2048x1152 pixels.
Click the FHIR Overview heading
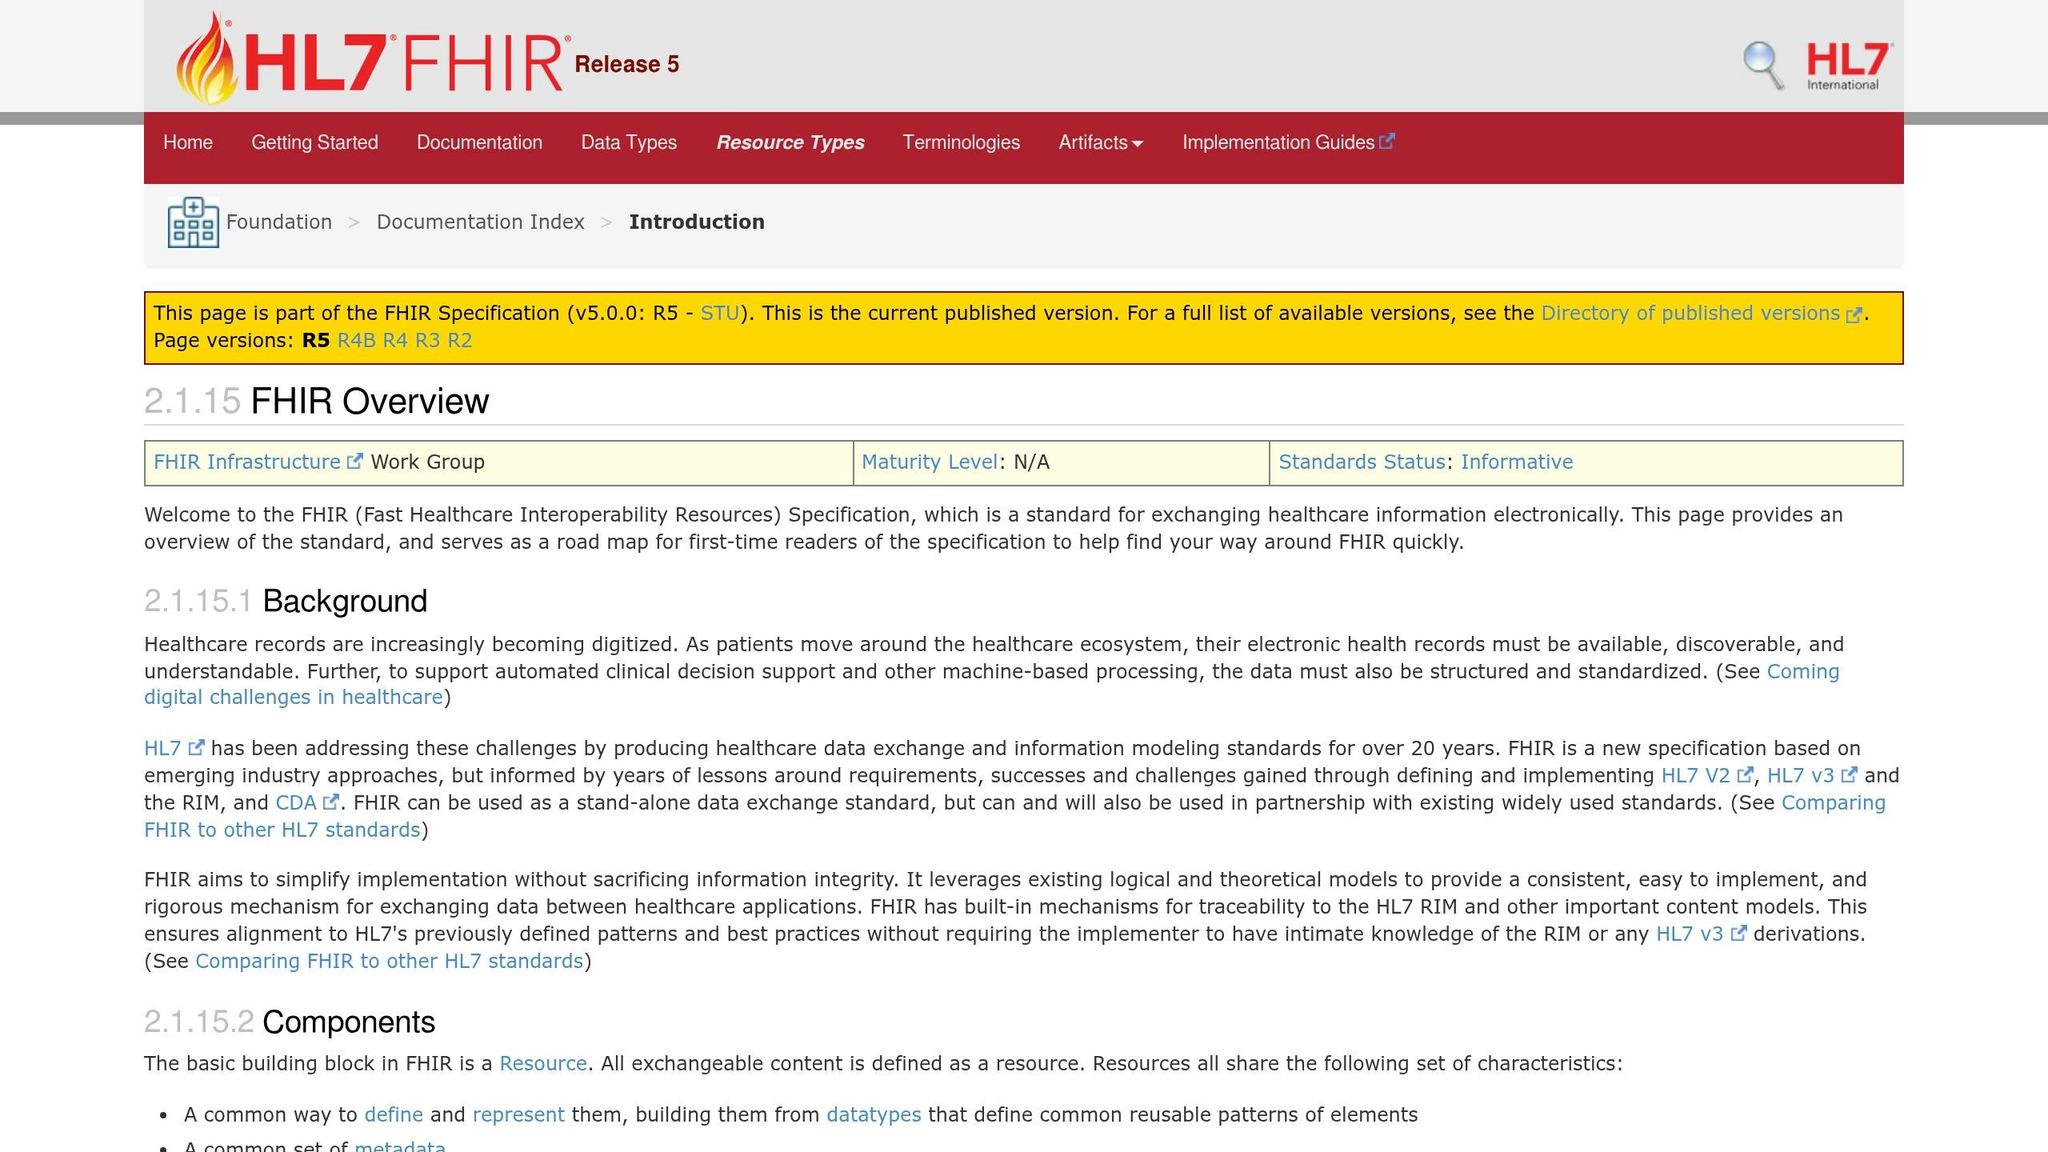pos(369,401)
